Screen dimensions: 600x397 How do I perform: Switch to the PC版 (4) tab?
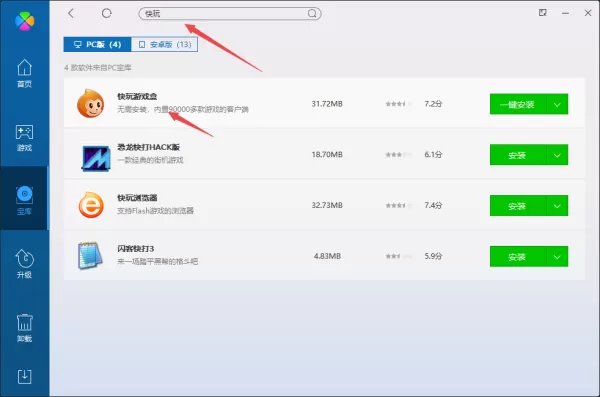[x=97, y=44]
